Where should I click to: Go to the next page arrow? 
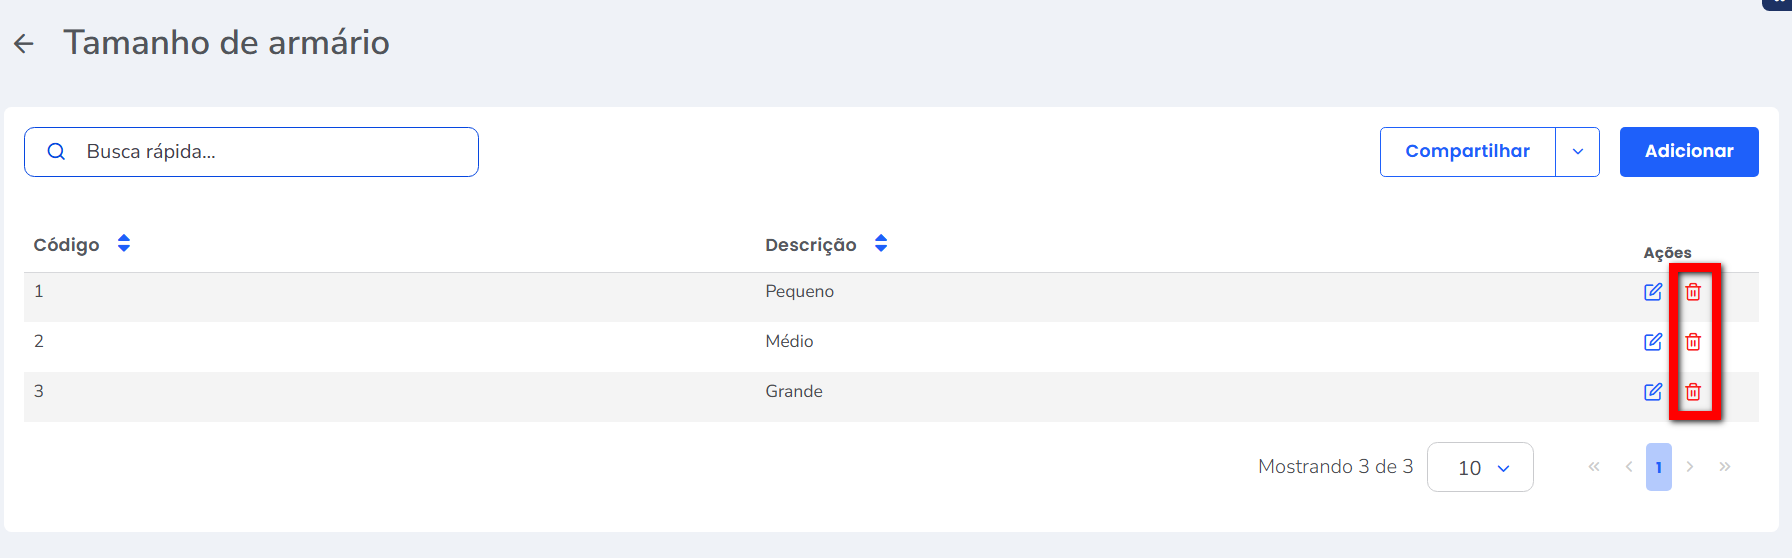(x=1690, y=467)
